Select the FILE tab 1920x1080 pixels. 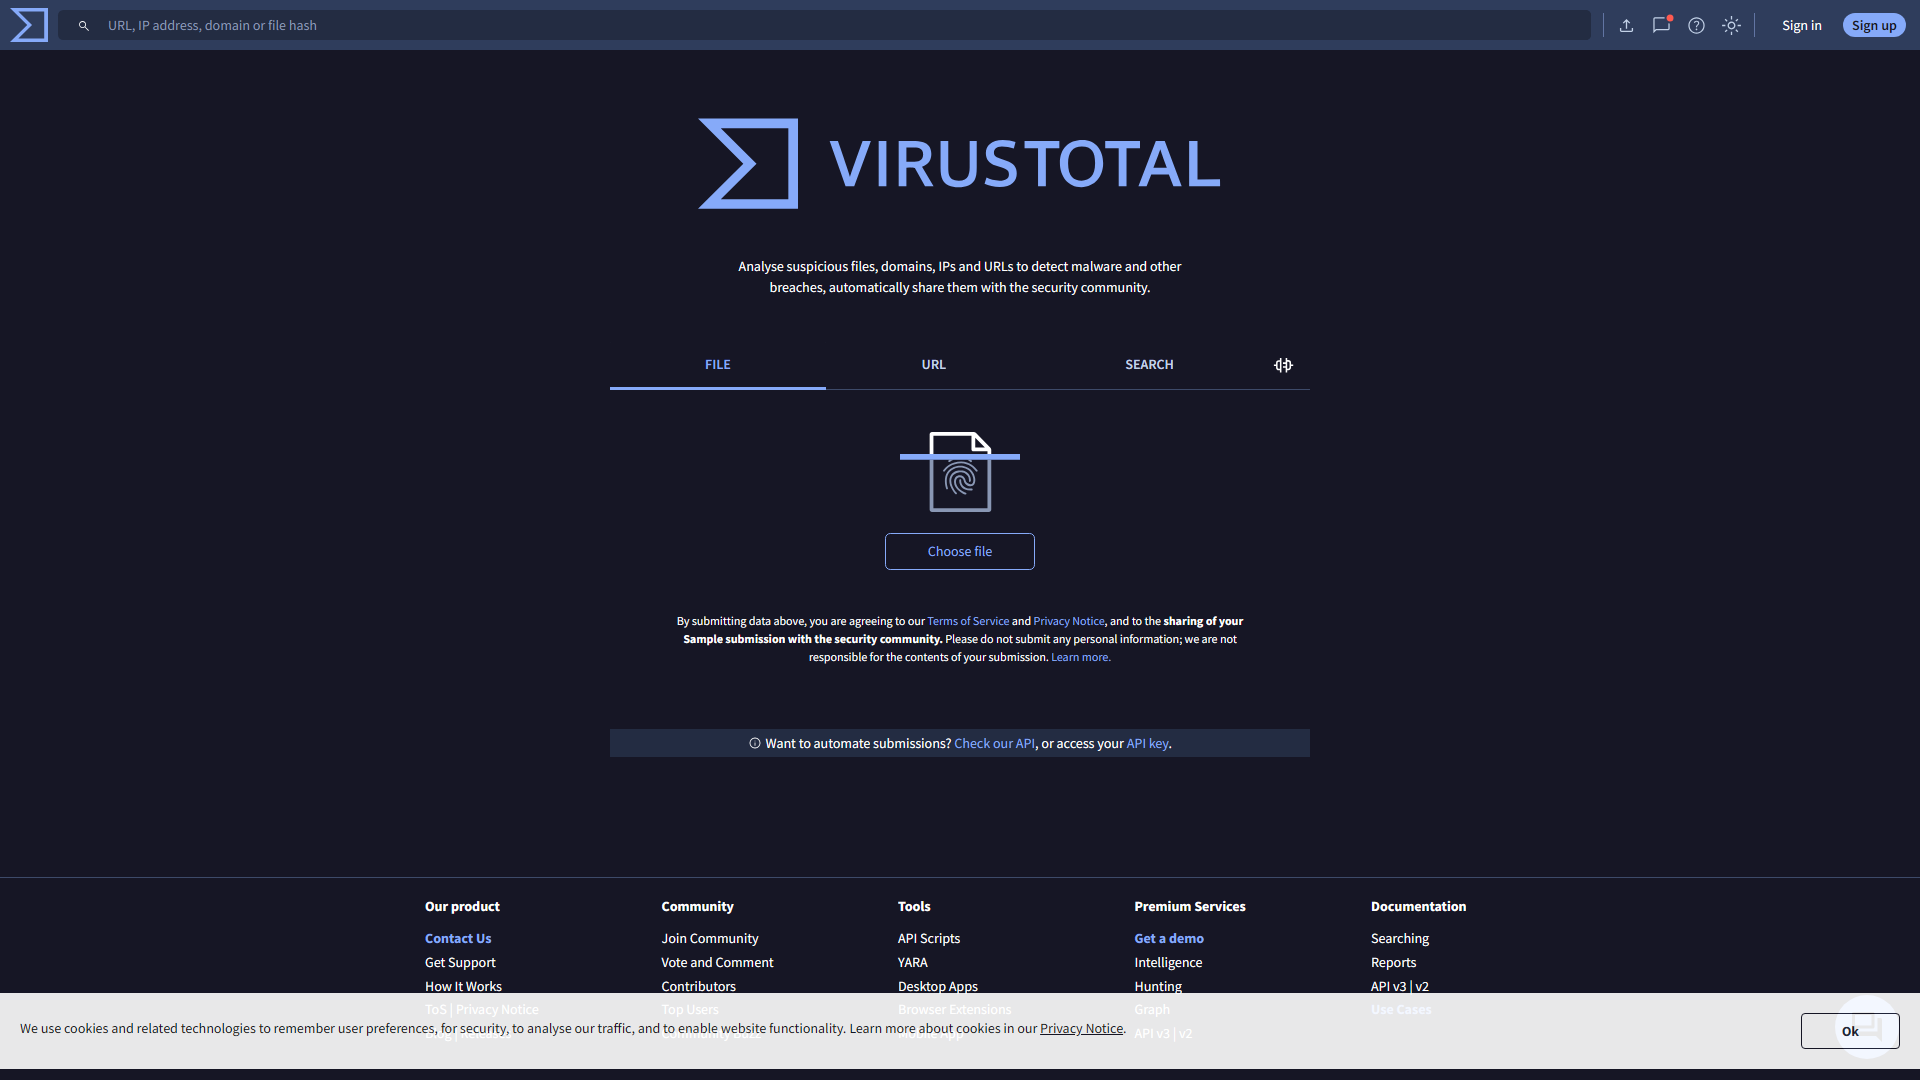click(717, 365)
